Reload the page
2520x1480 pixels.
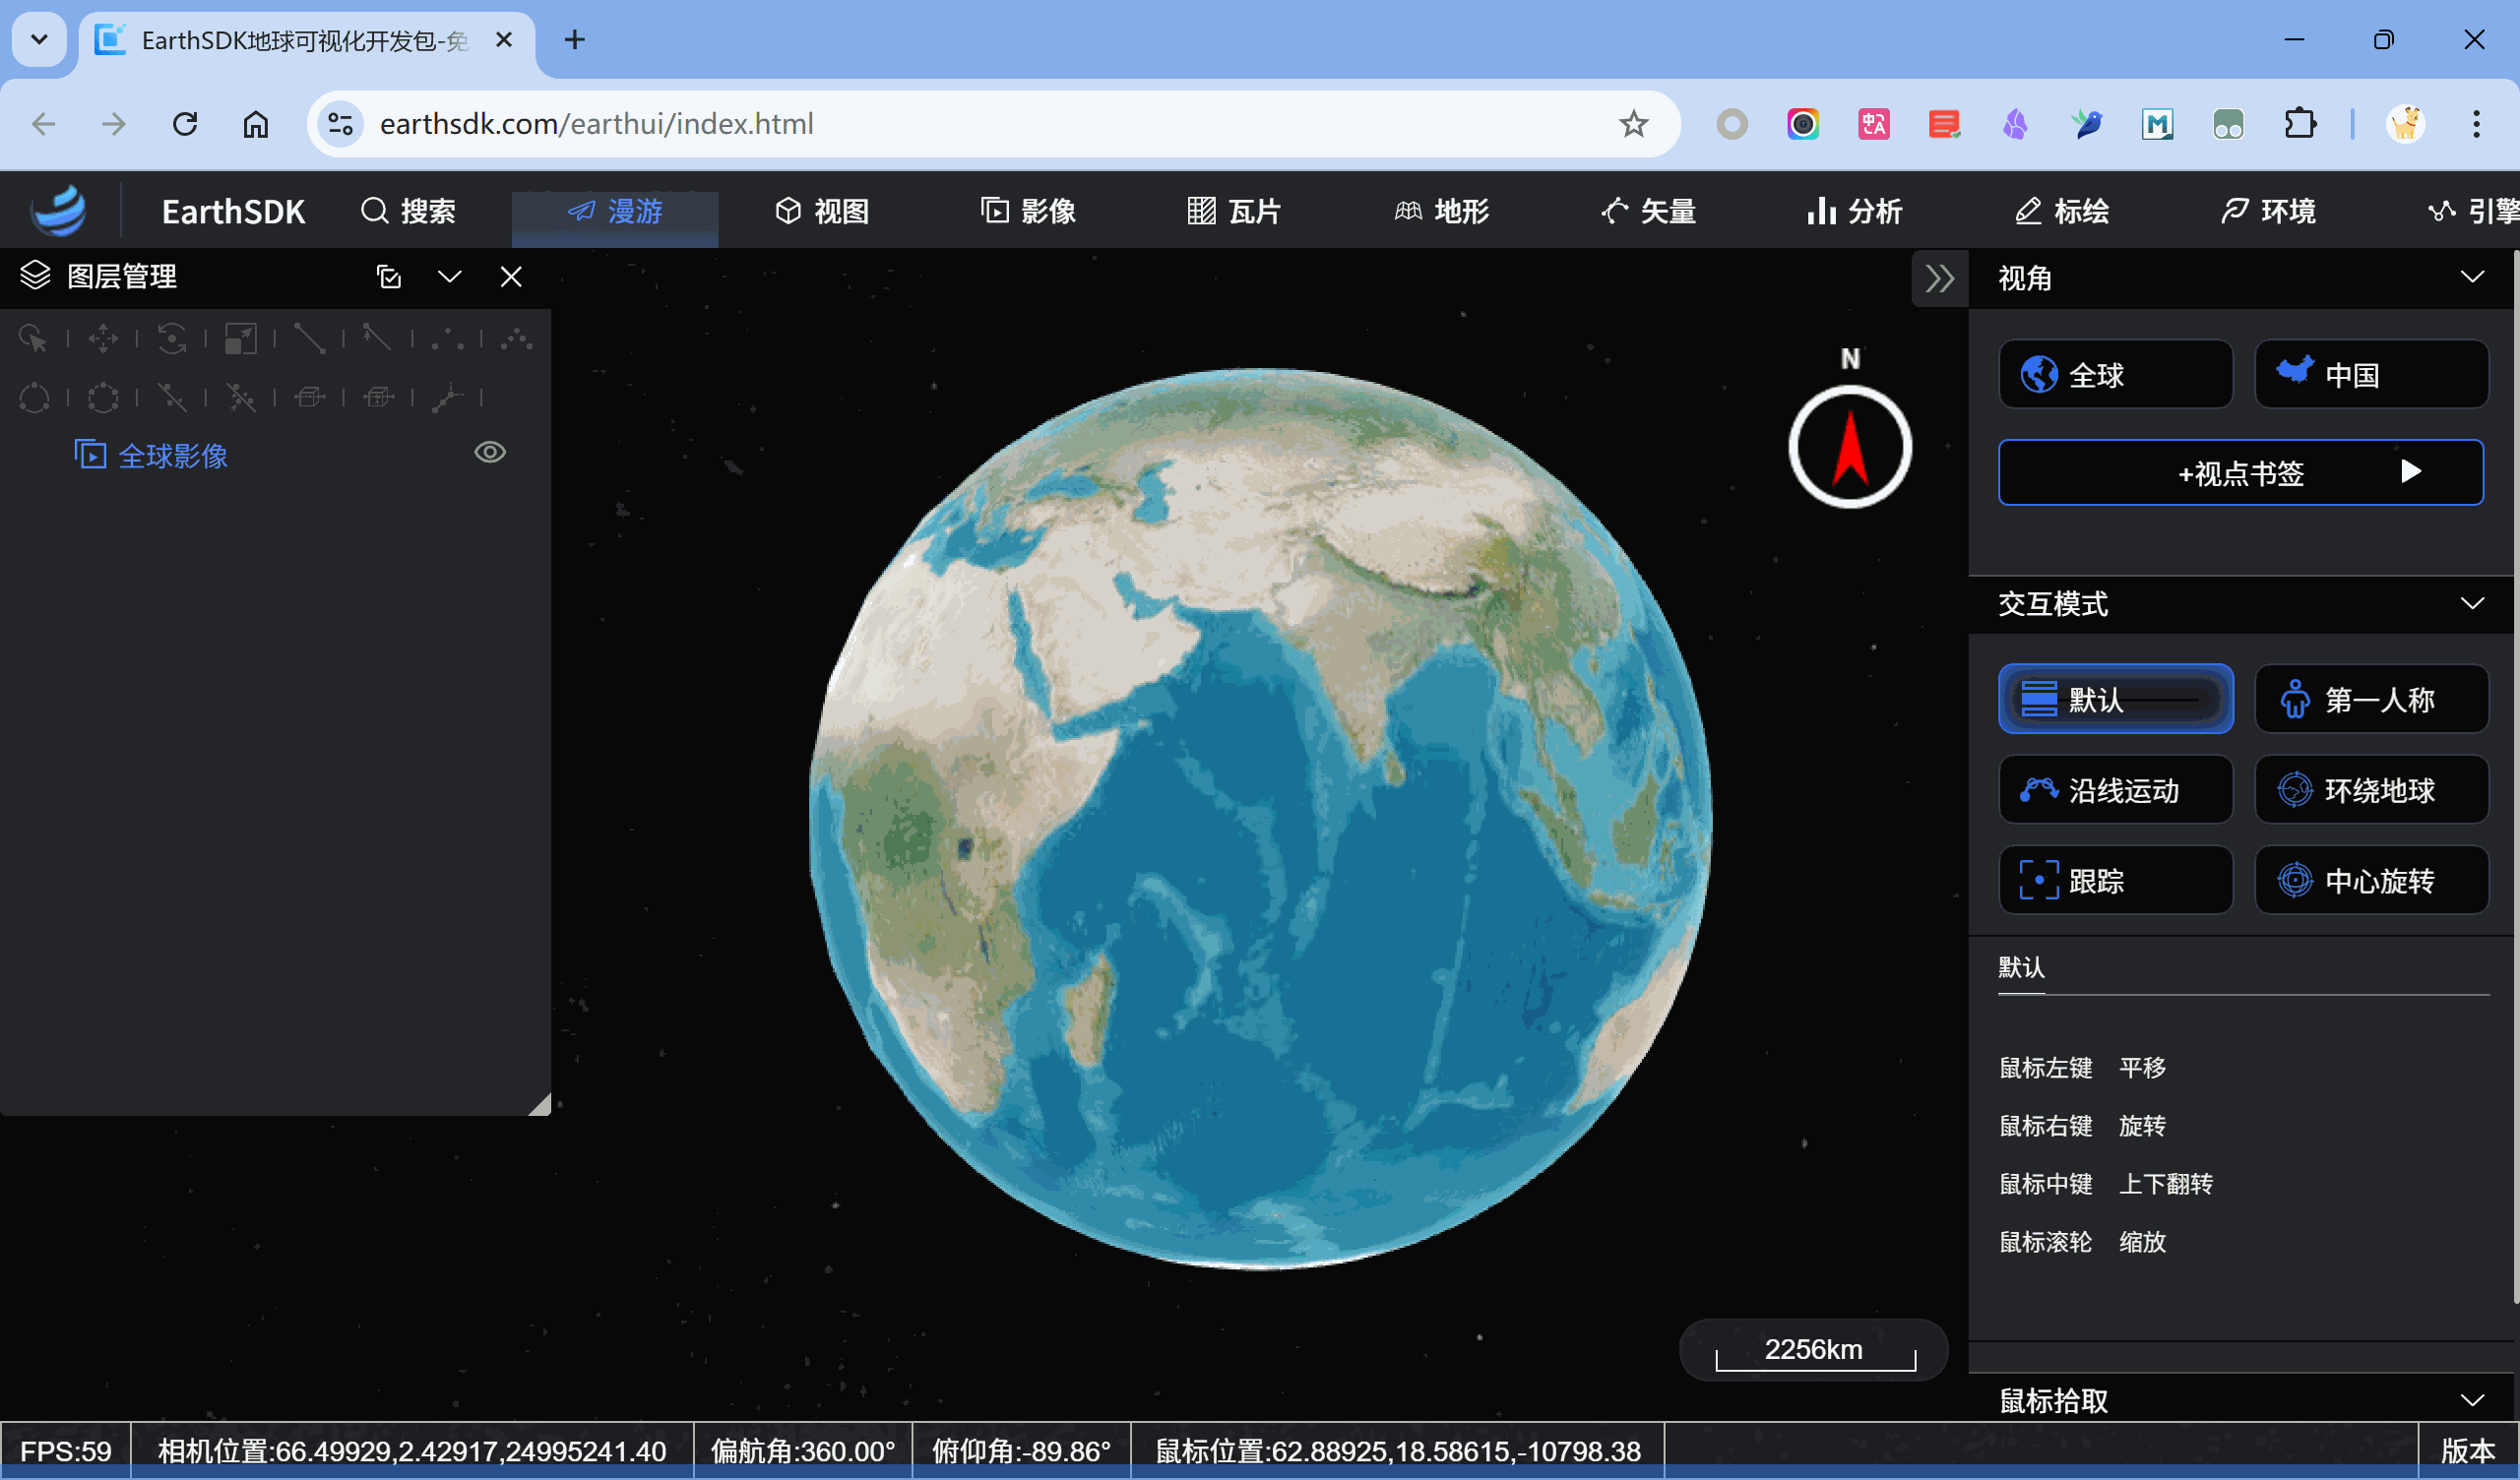click(x=185, y=124)
